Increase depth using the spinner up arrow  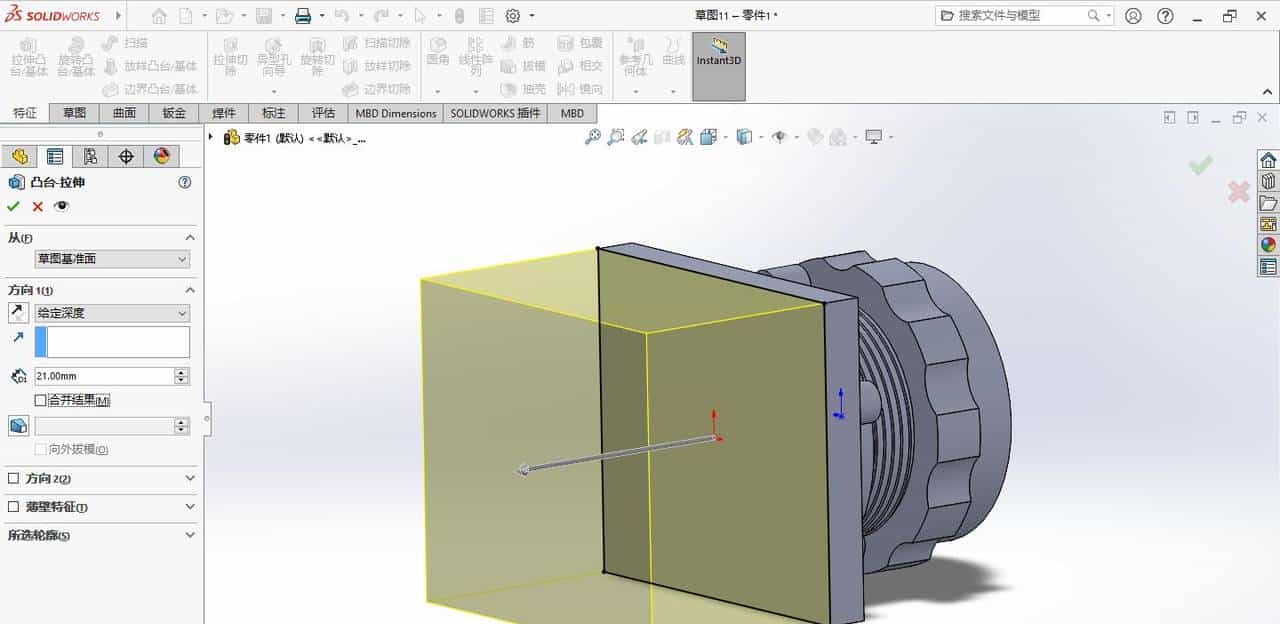179,371
